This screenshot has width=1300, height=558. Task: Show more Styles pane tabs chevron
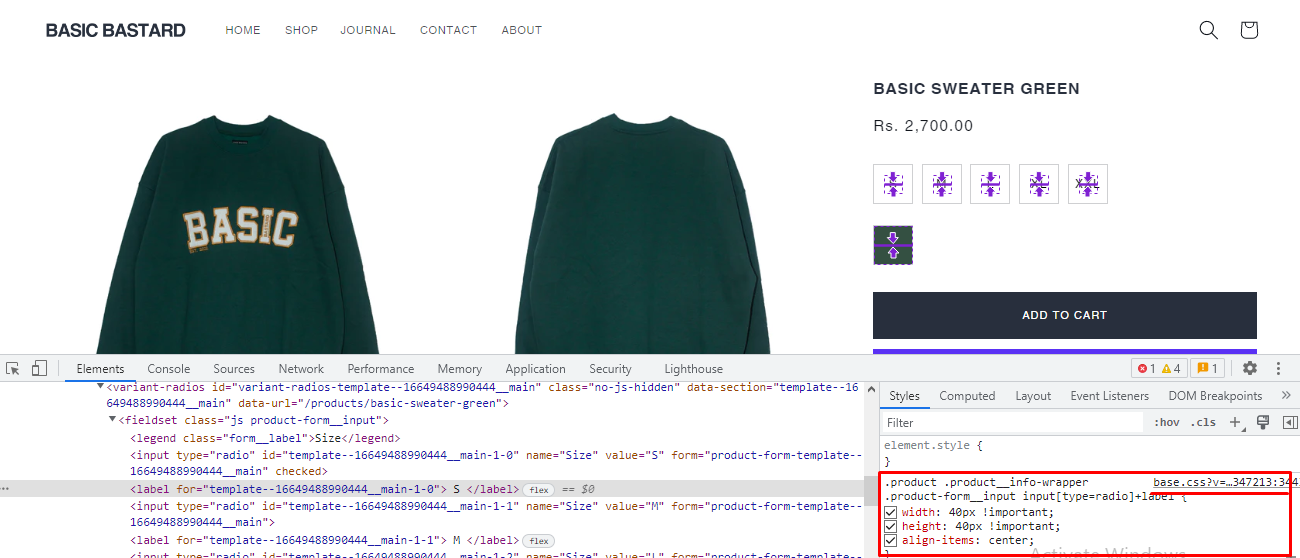1286,395
